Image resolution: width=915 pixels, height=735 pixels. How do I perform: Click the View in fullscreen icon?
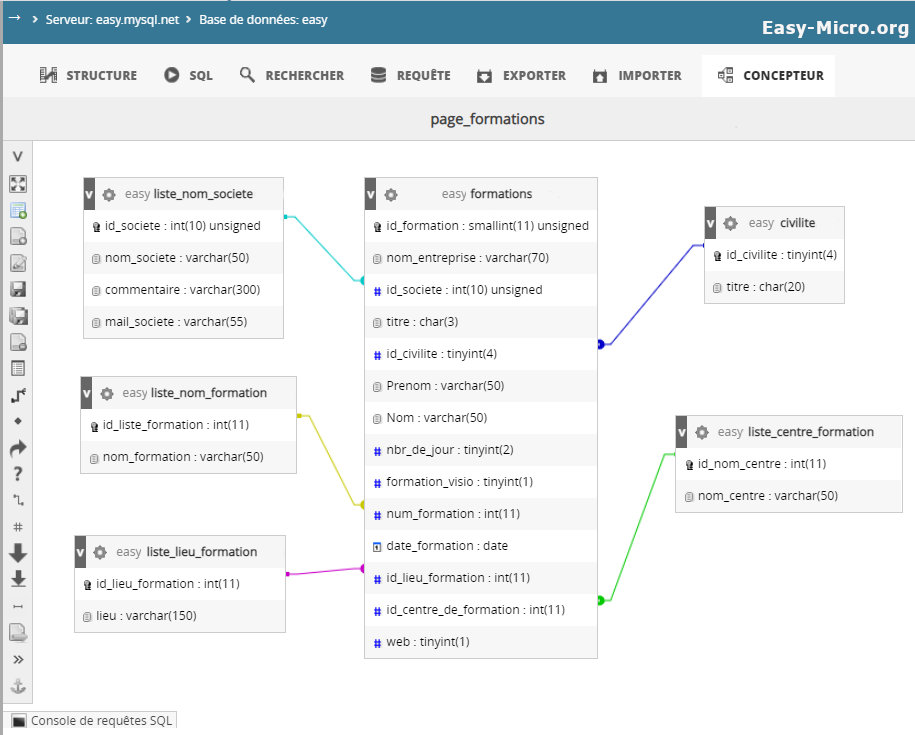tap(18, 184)
